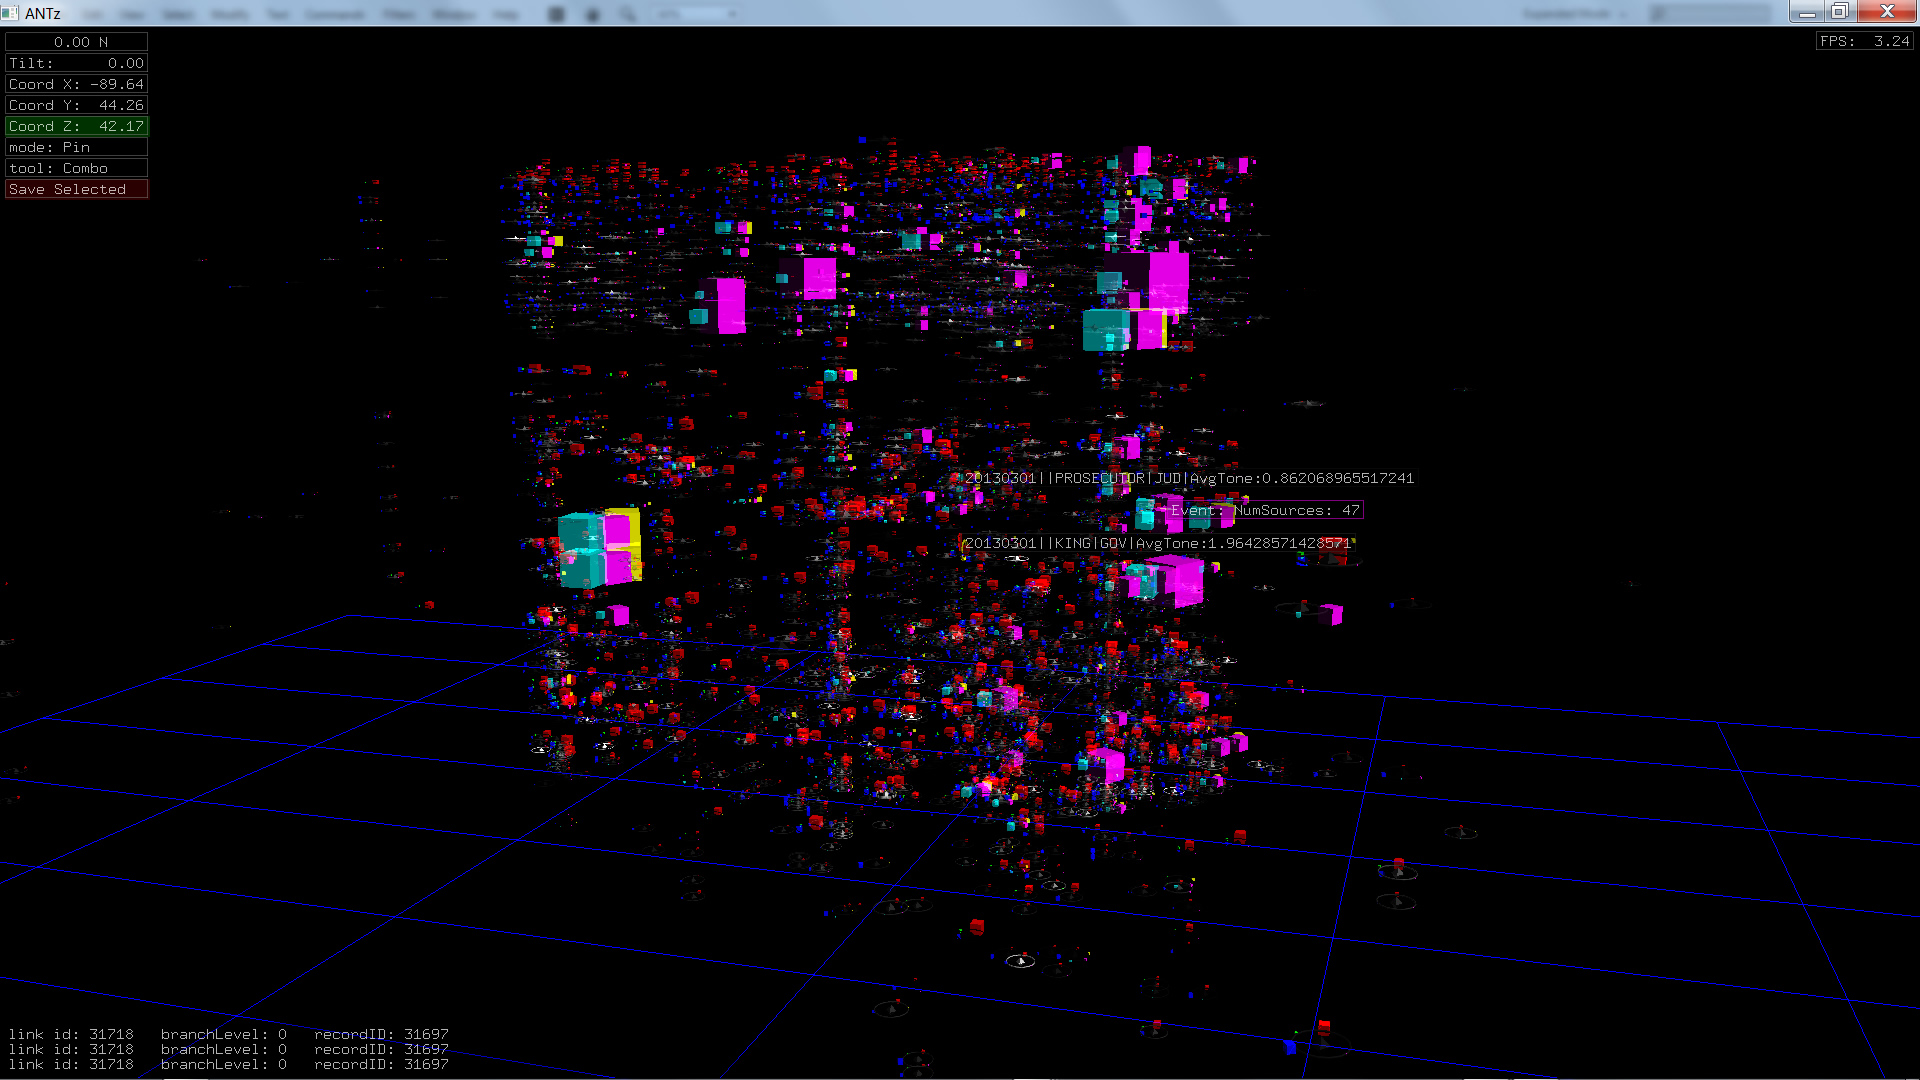The image size is (1920, 1080).
Task: Pick the large cyan-magenta-yellow cube cluster on the left
Action: (x=599, y=548)
